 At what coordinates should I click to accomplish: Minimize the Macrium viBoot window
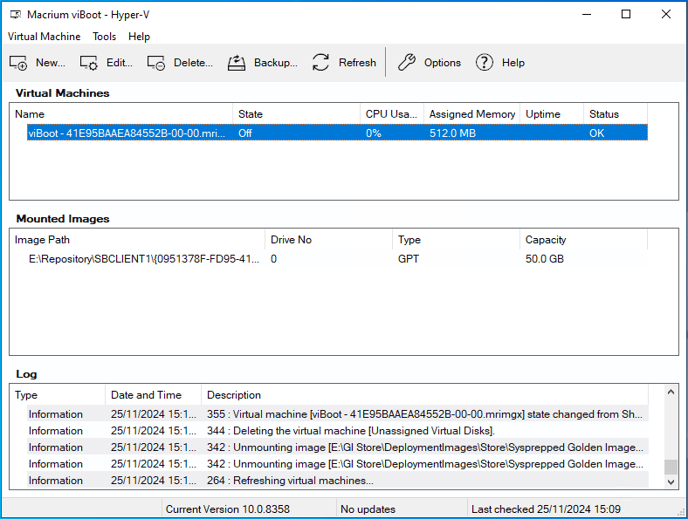587,14
